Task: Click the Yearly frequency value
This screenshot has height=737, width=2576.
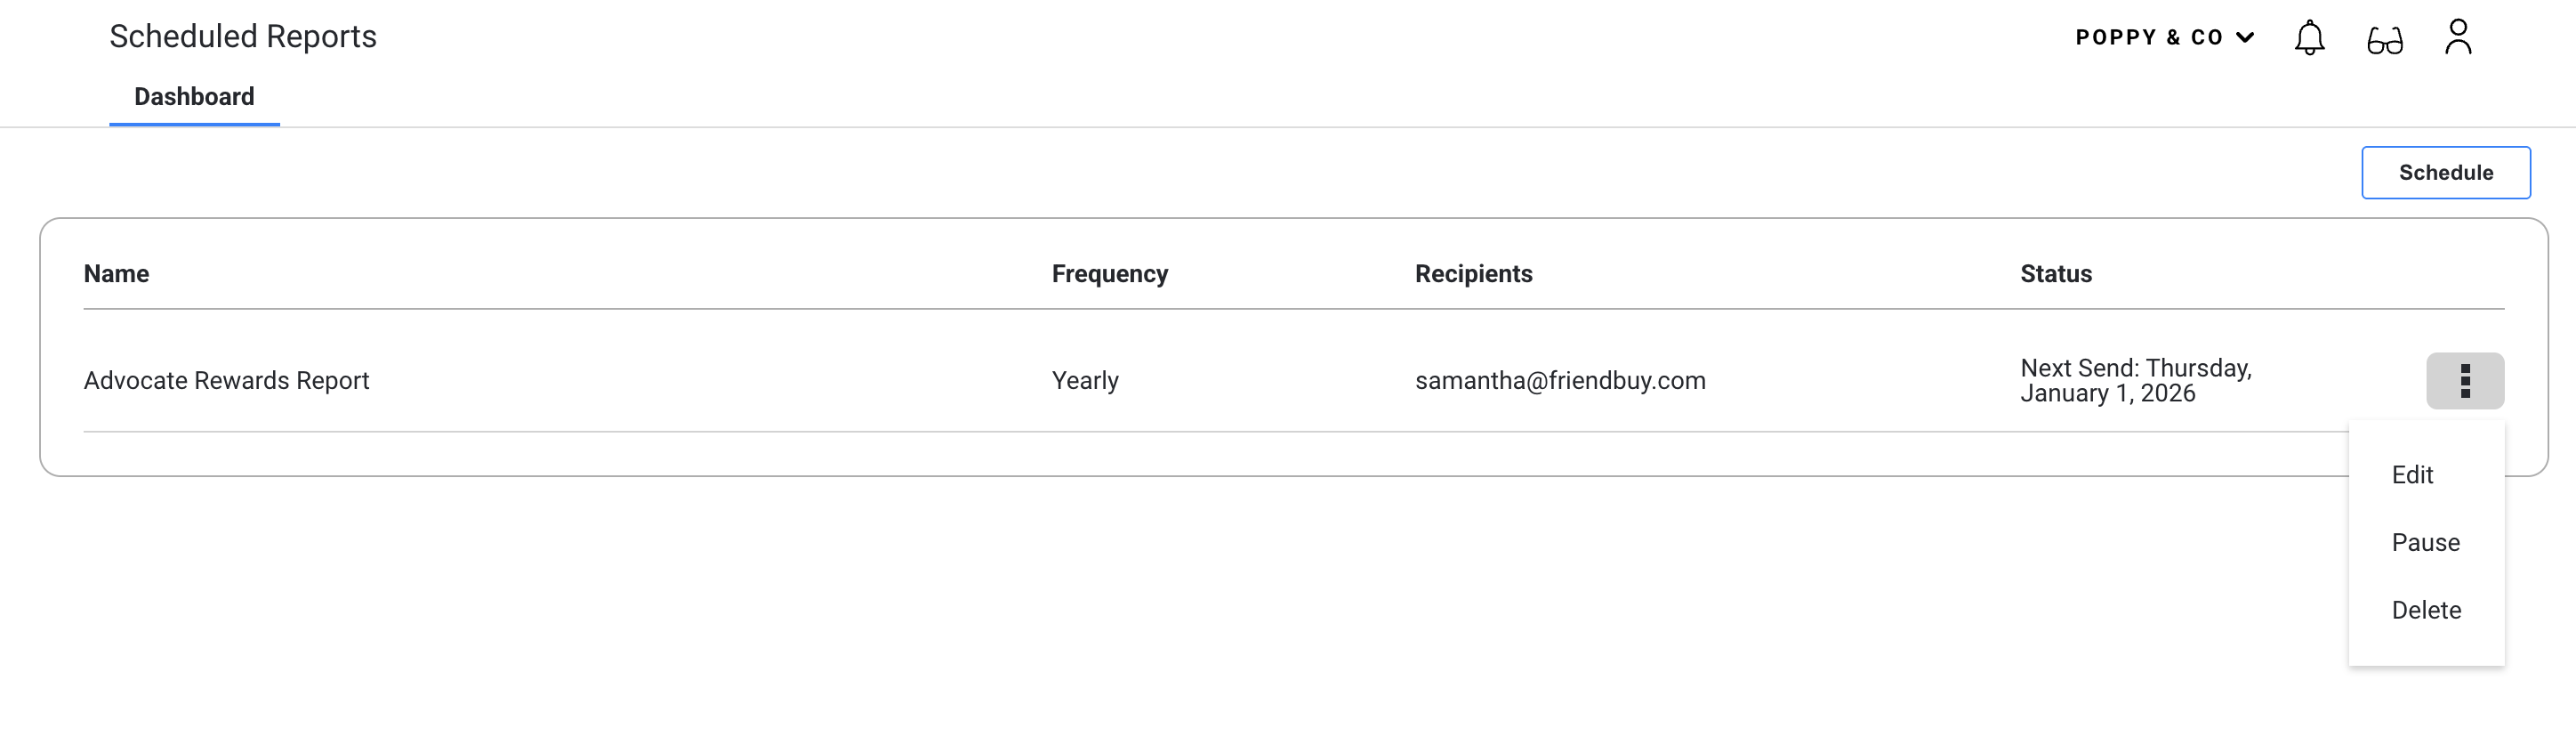Action: coord(1085,381)
